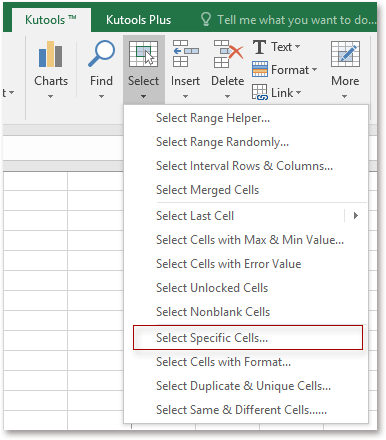Expand the More dropdown arrow
Image resolution: width=386 pixels, height=440 pixels.
tap(345, 96)
